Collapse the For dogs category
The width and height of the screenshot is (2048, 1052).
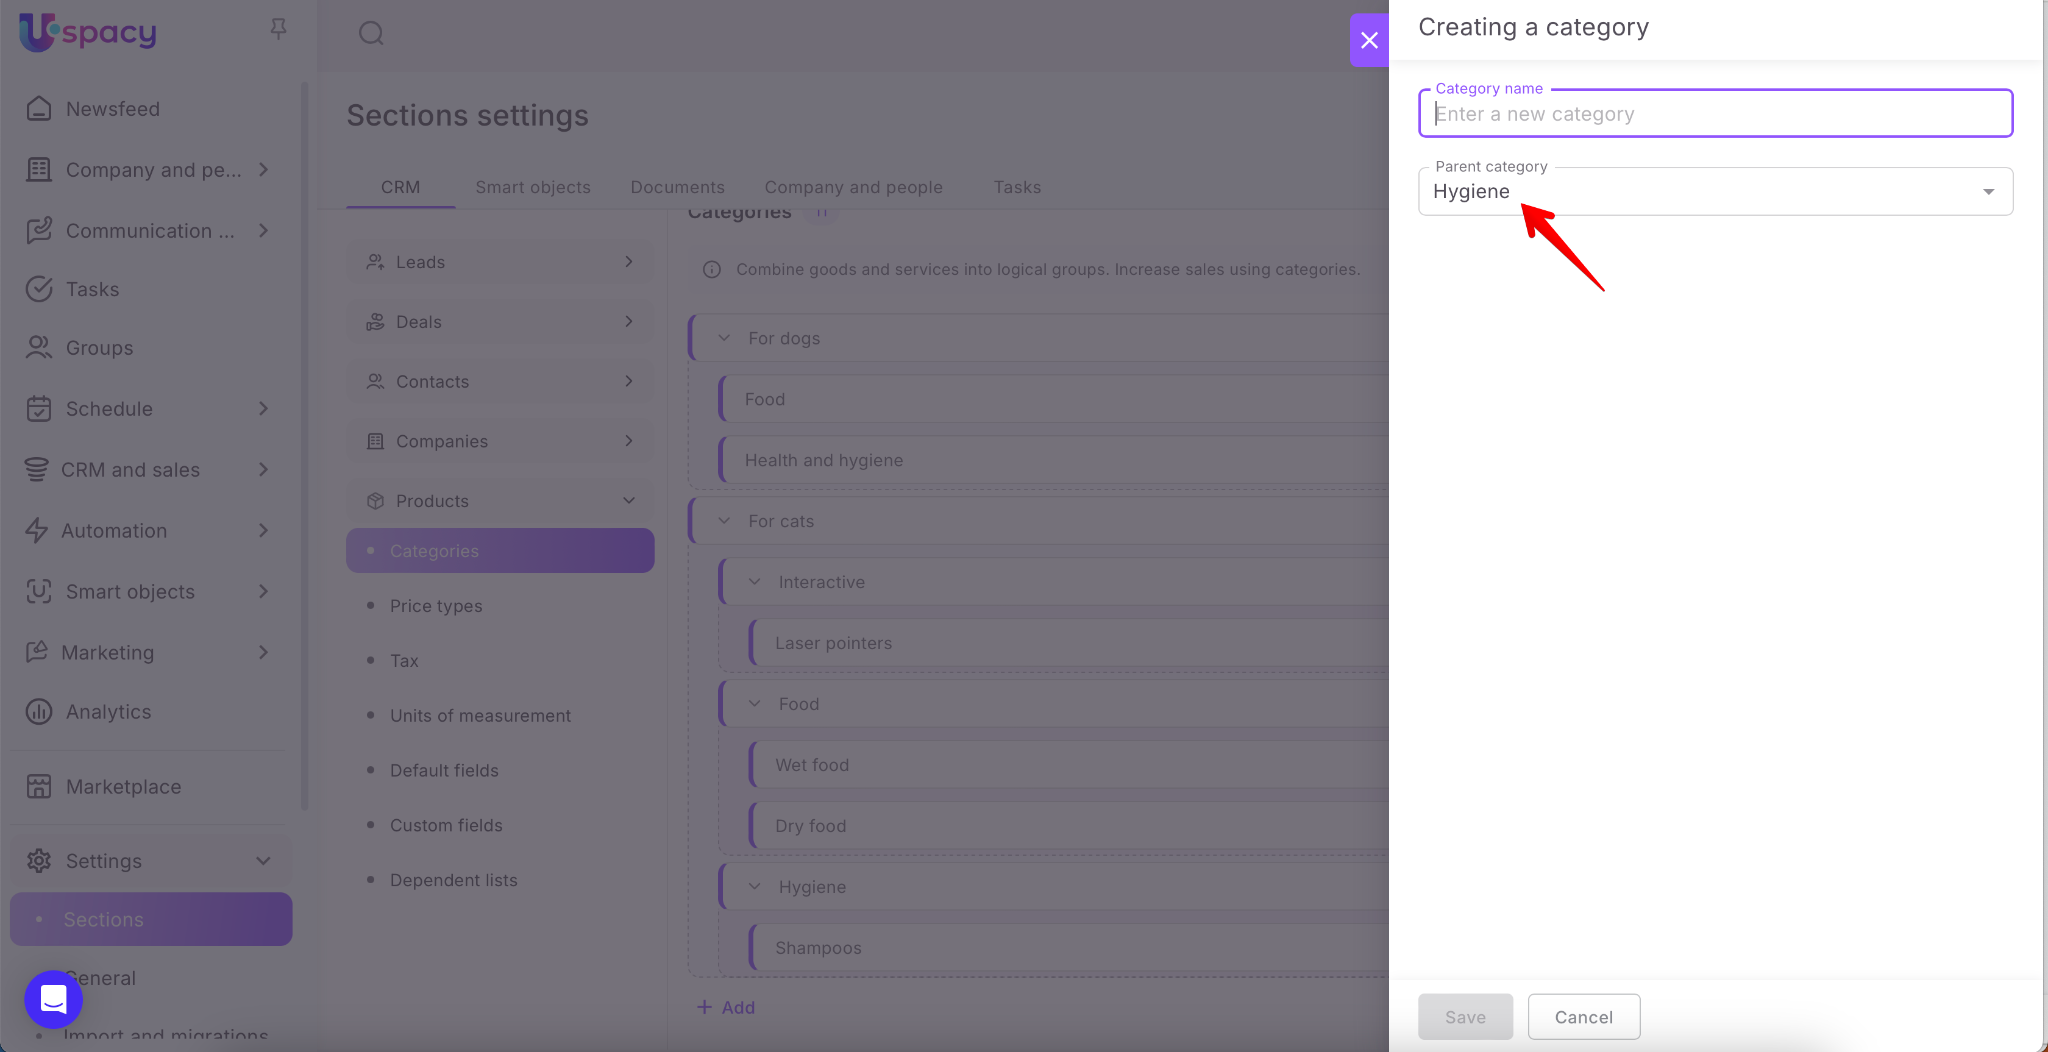724,338
